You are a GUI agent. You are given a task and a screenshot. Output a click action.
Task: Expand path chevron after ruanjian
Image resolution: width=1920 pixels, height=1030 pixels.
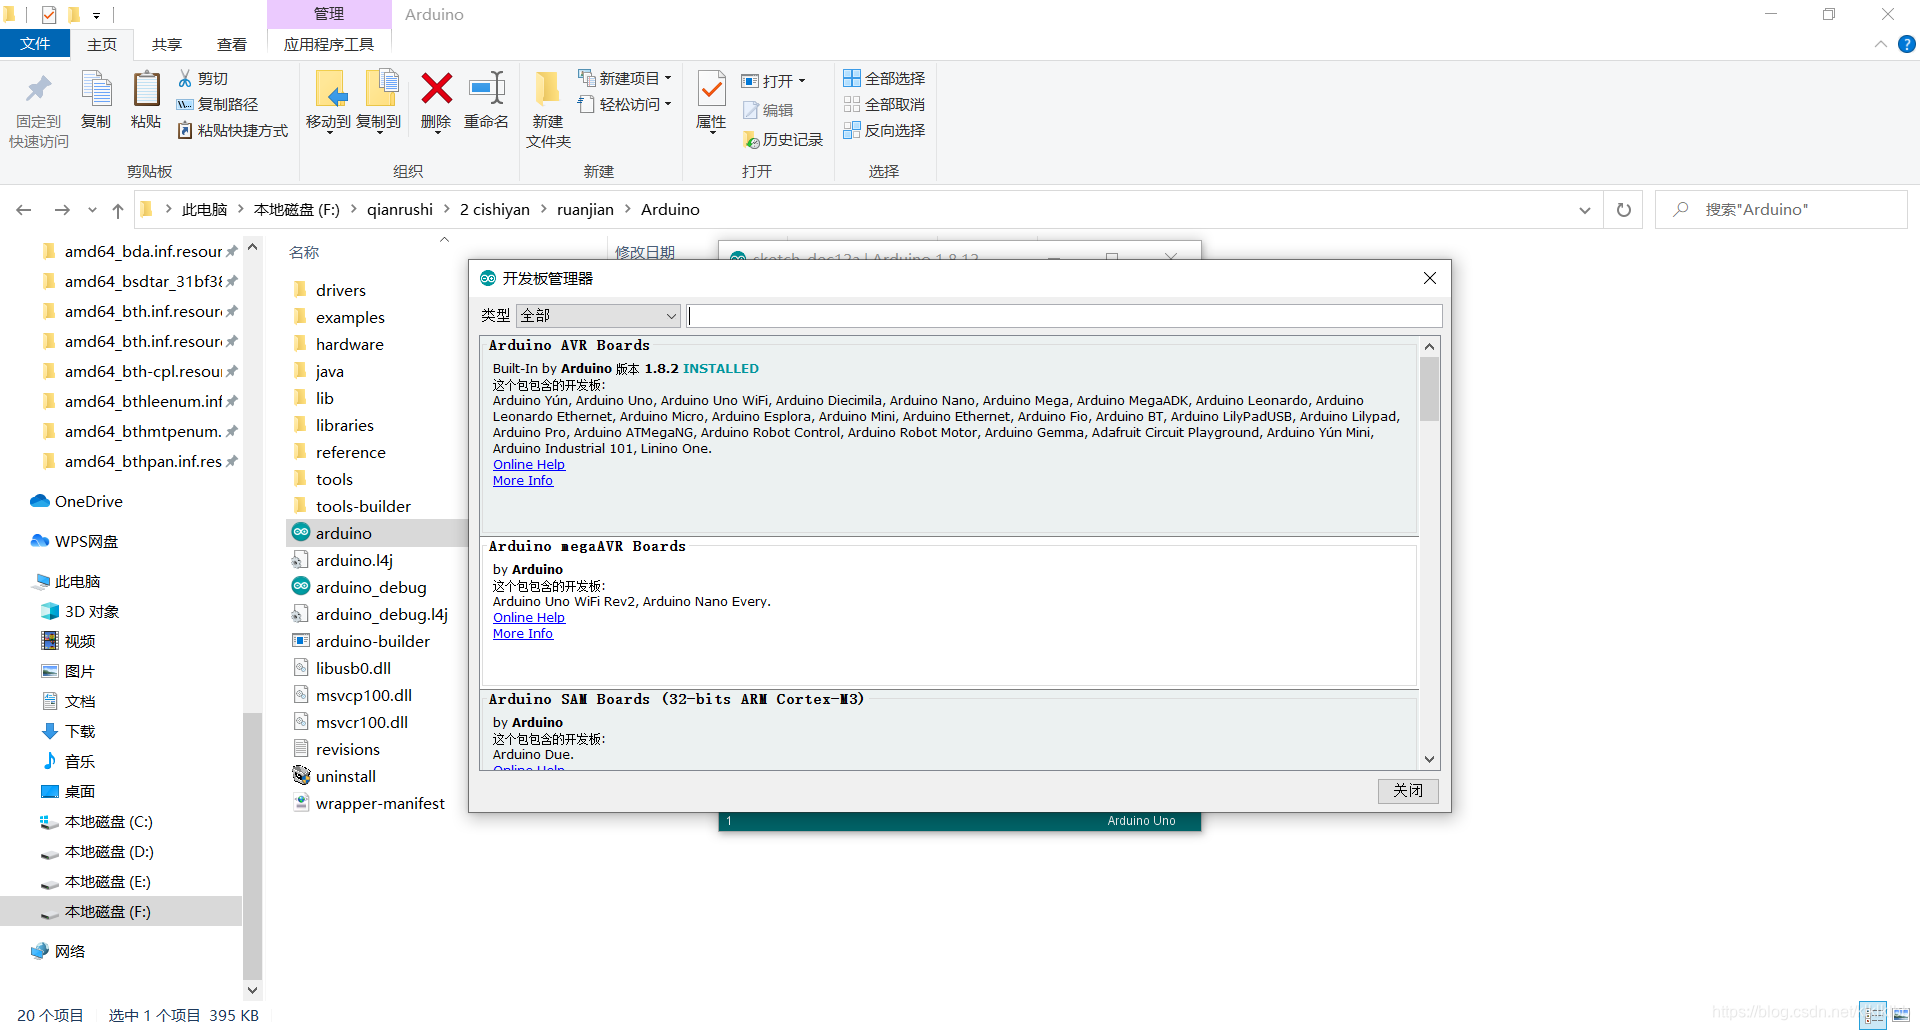pyautogui.click(x=628, y=210)
